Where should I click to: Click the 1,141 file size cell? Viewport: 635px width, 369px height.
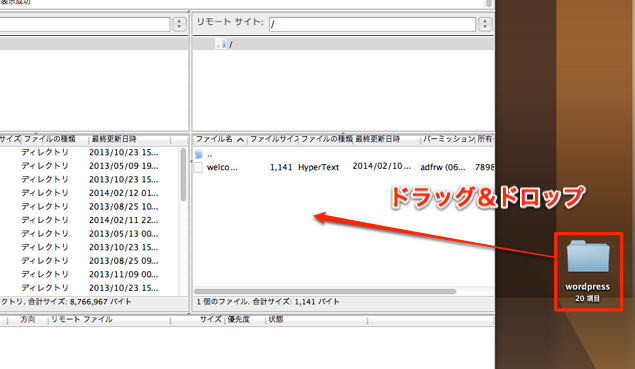click(x=281, y=167)
